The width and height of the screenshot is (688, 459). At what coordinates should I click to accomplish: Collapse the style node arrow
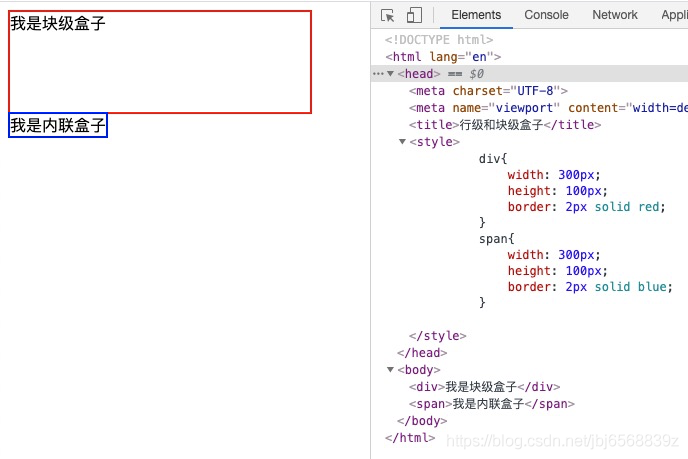pyautogui.click(x=402, y=141)
